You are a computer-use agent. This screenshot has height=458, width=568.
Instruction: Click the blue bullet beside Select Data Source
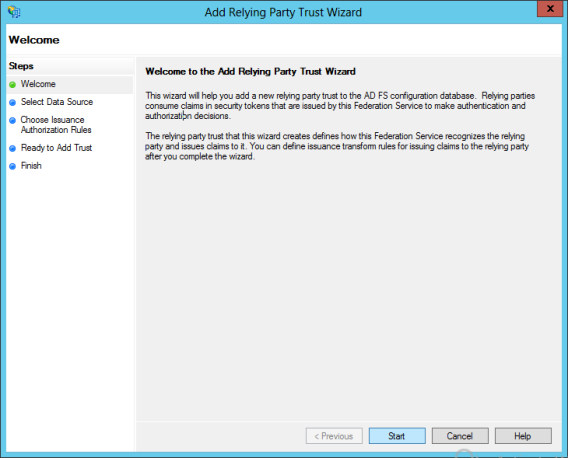13,103
